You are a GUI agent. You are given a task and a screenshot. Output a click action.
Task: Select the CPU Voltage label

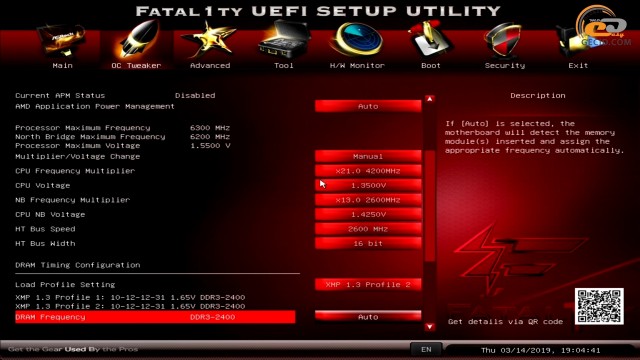click(42, 185)
